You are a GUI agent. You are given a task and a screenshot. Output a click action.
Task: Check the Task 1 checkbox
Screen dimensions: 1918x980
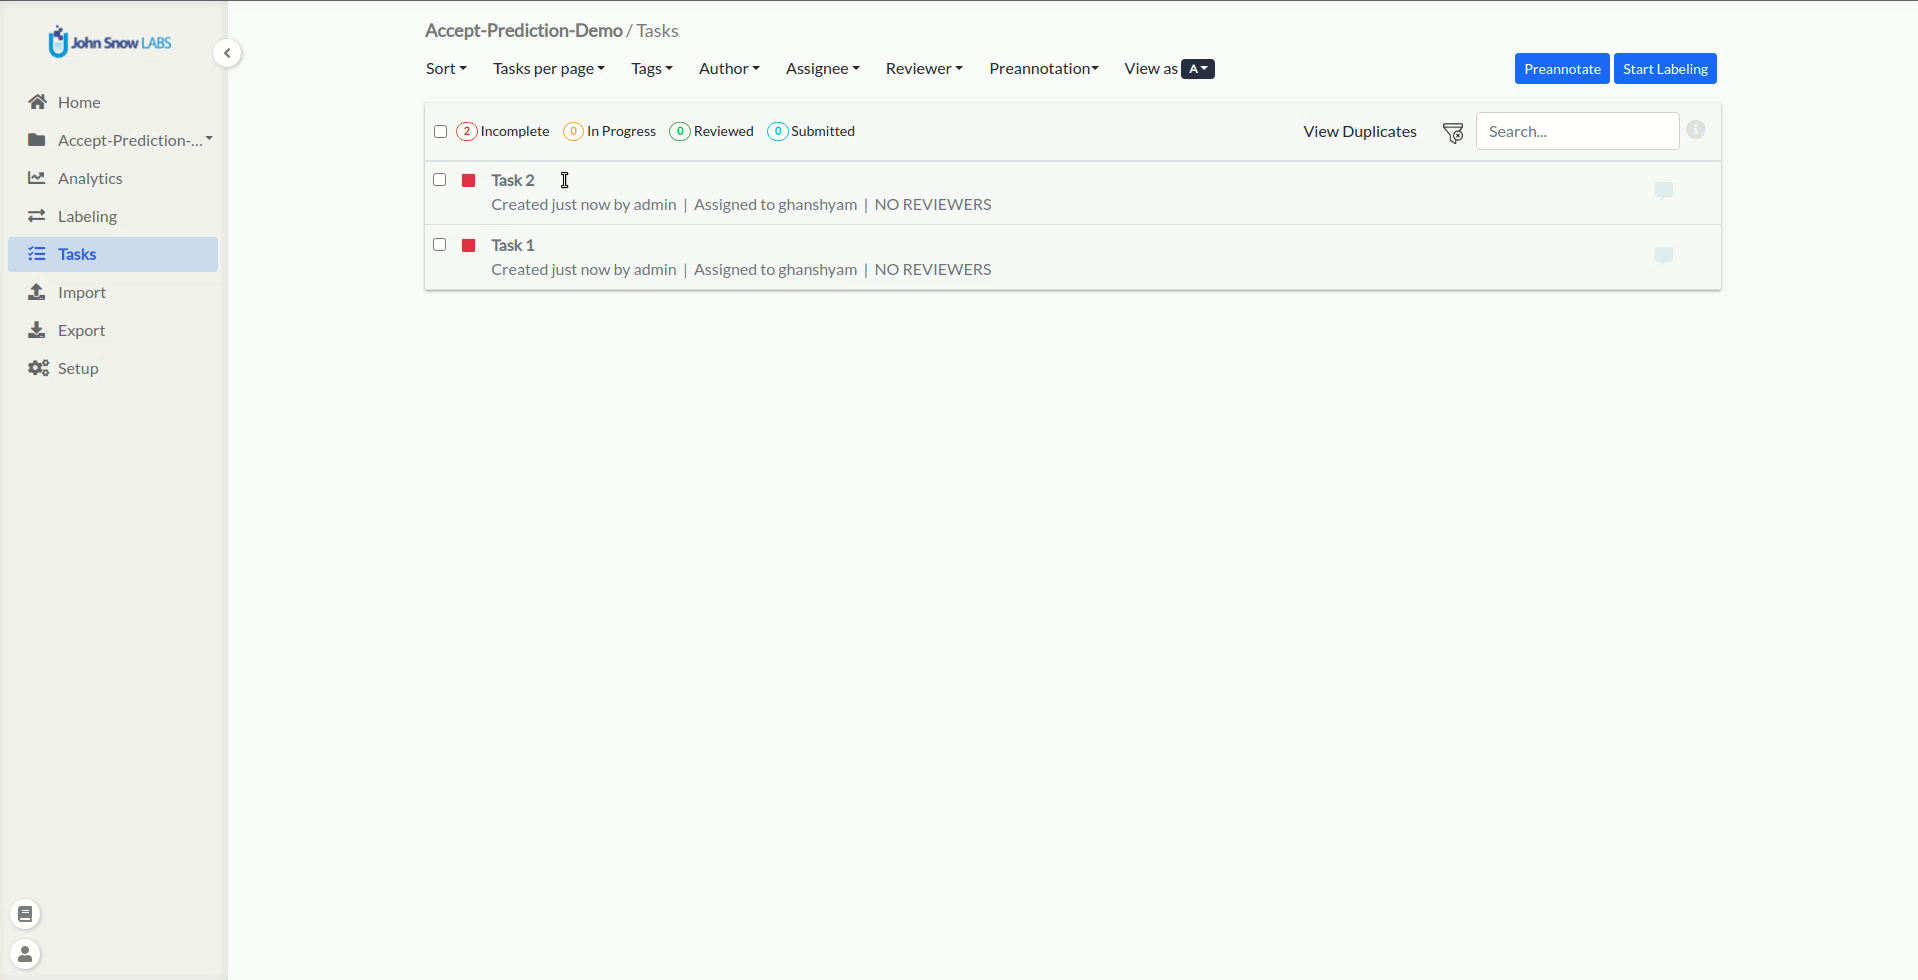pyautogui.click(x=439, y=245)
